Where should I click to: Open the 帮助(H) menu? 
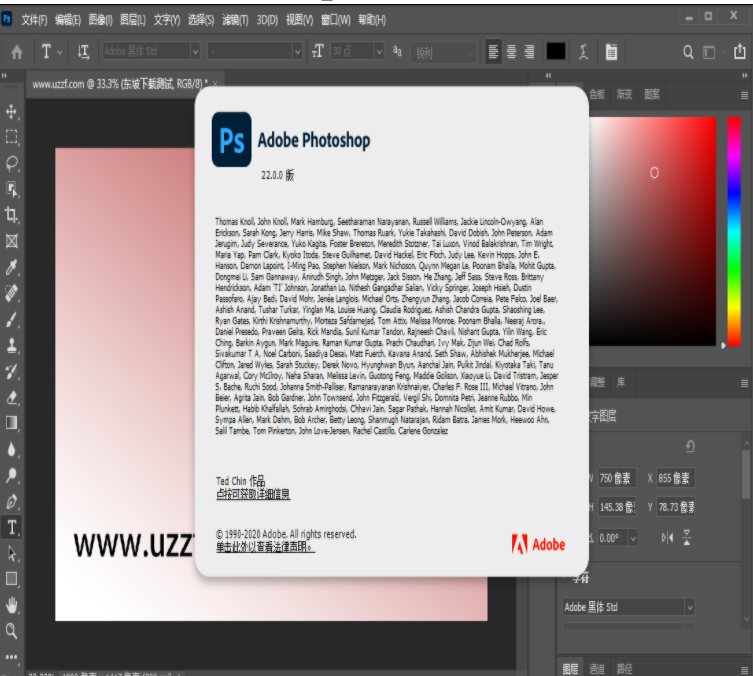point(372,20)
